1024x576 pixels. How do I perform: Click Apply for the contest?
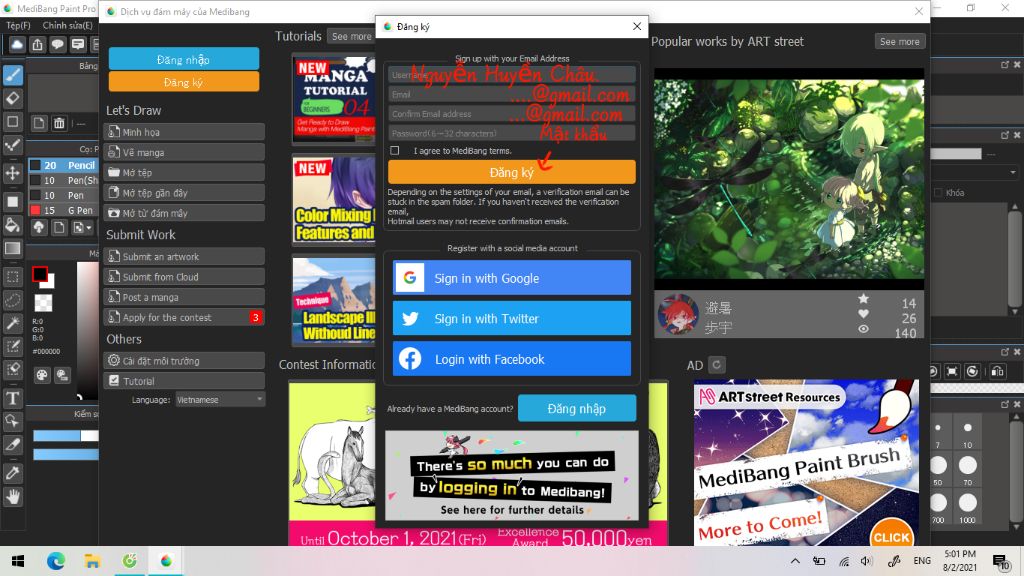(185, 317)
